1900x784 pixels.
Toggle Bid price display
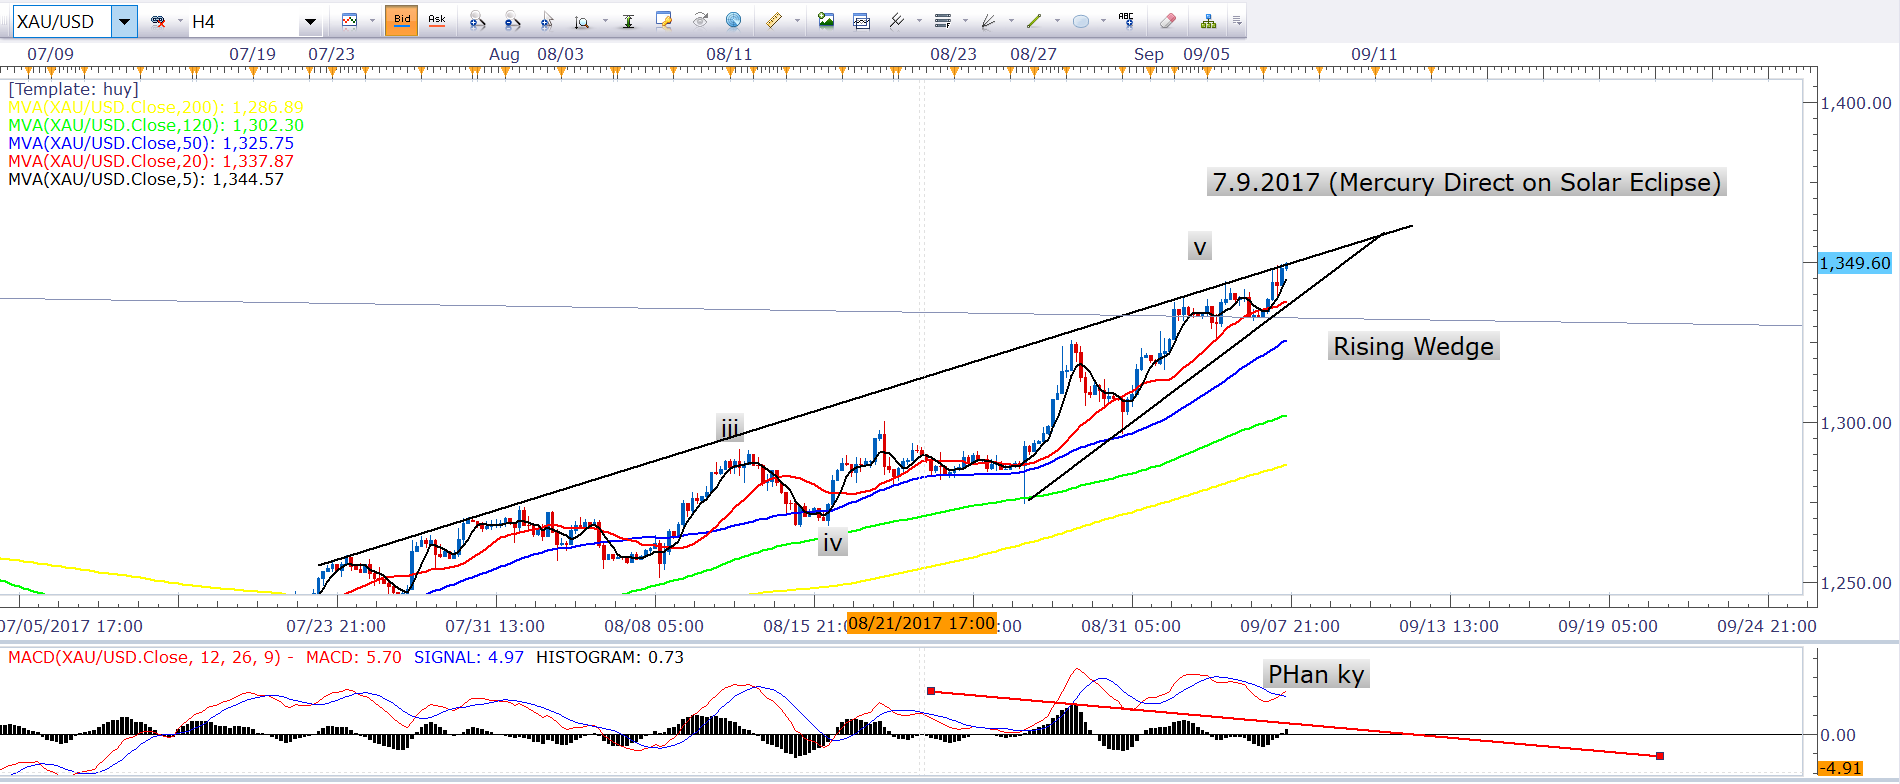coord(402,21)
